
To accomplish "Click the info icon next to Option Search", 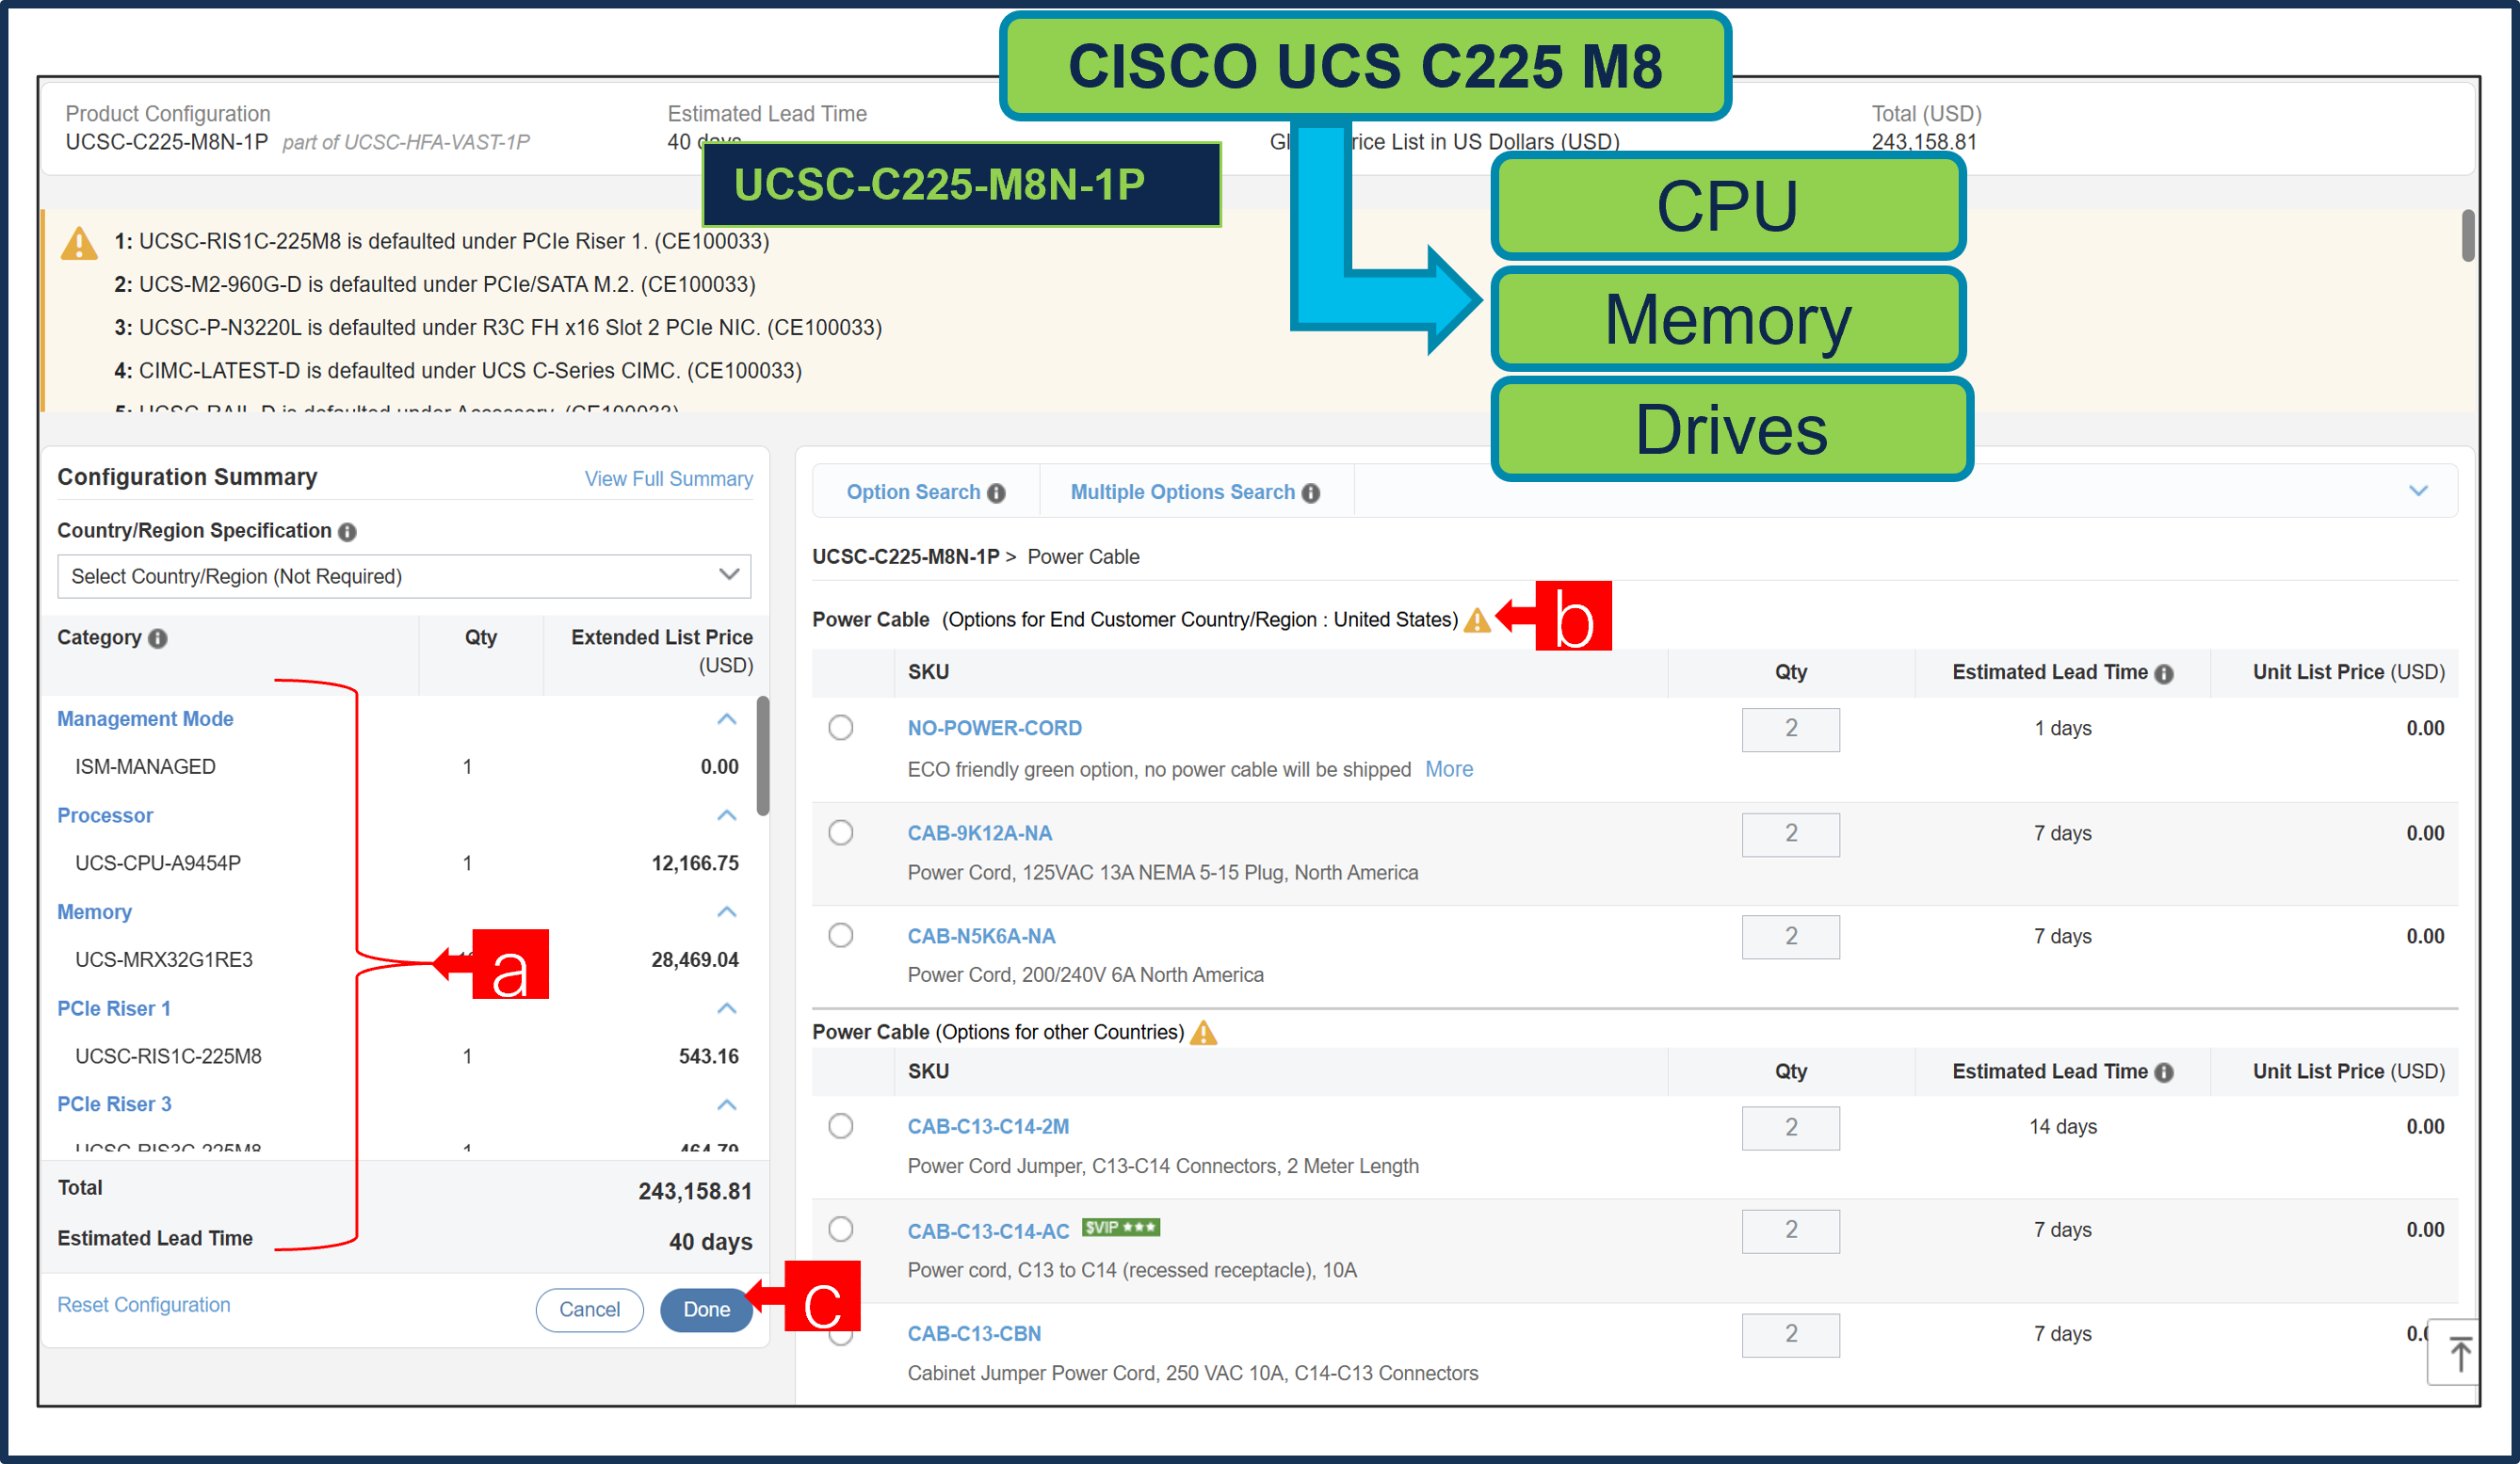I will 996,492.
